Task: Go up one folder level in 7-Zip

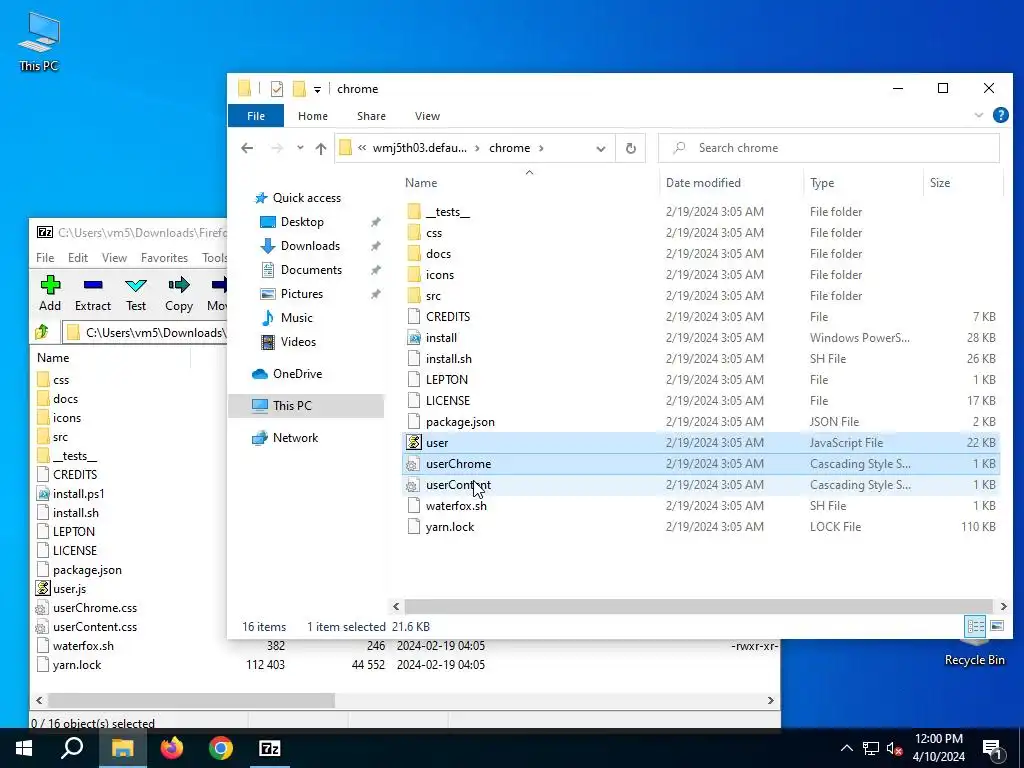Action: point(42,332)
